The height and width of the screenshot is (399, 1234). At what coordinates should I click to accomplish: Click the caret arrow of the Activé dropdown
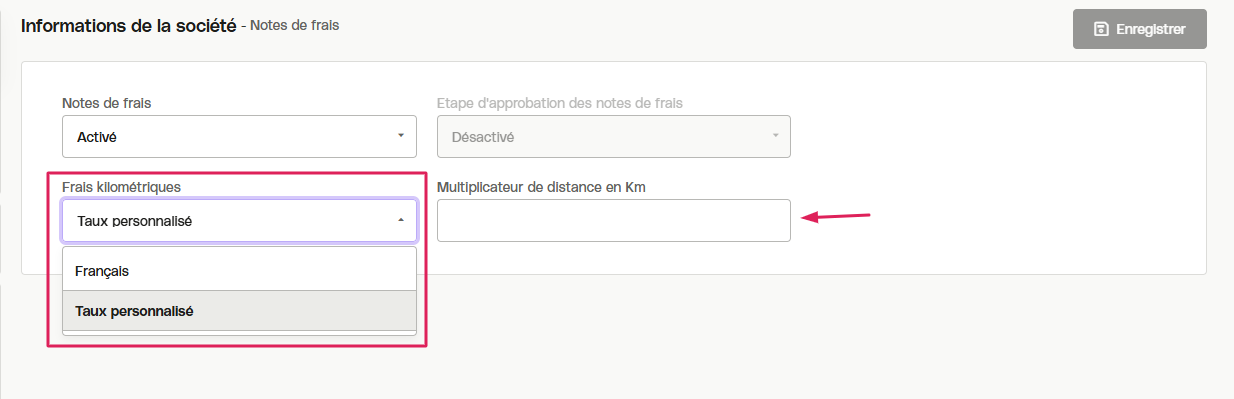coord(400,136)
